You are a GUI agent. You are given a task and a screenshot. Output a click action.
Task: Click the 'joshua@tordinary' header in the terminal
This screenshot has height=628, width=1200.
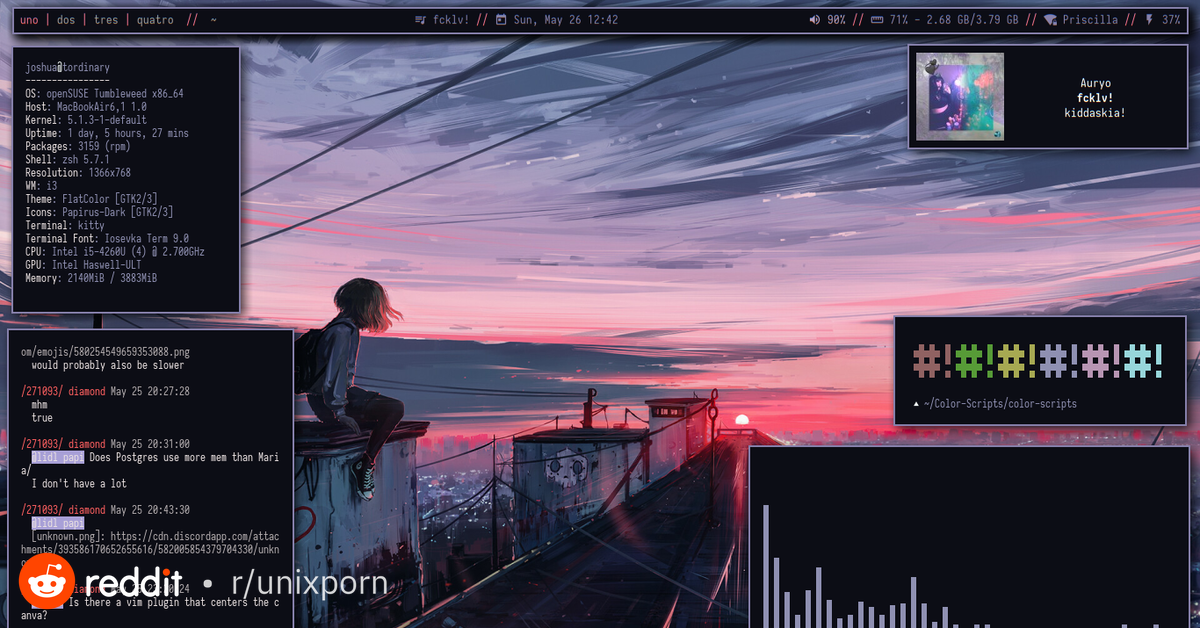coord(68,67)
